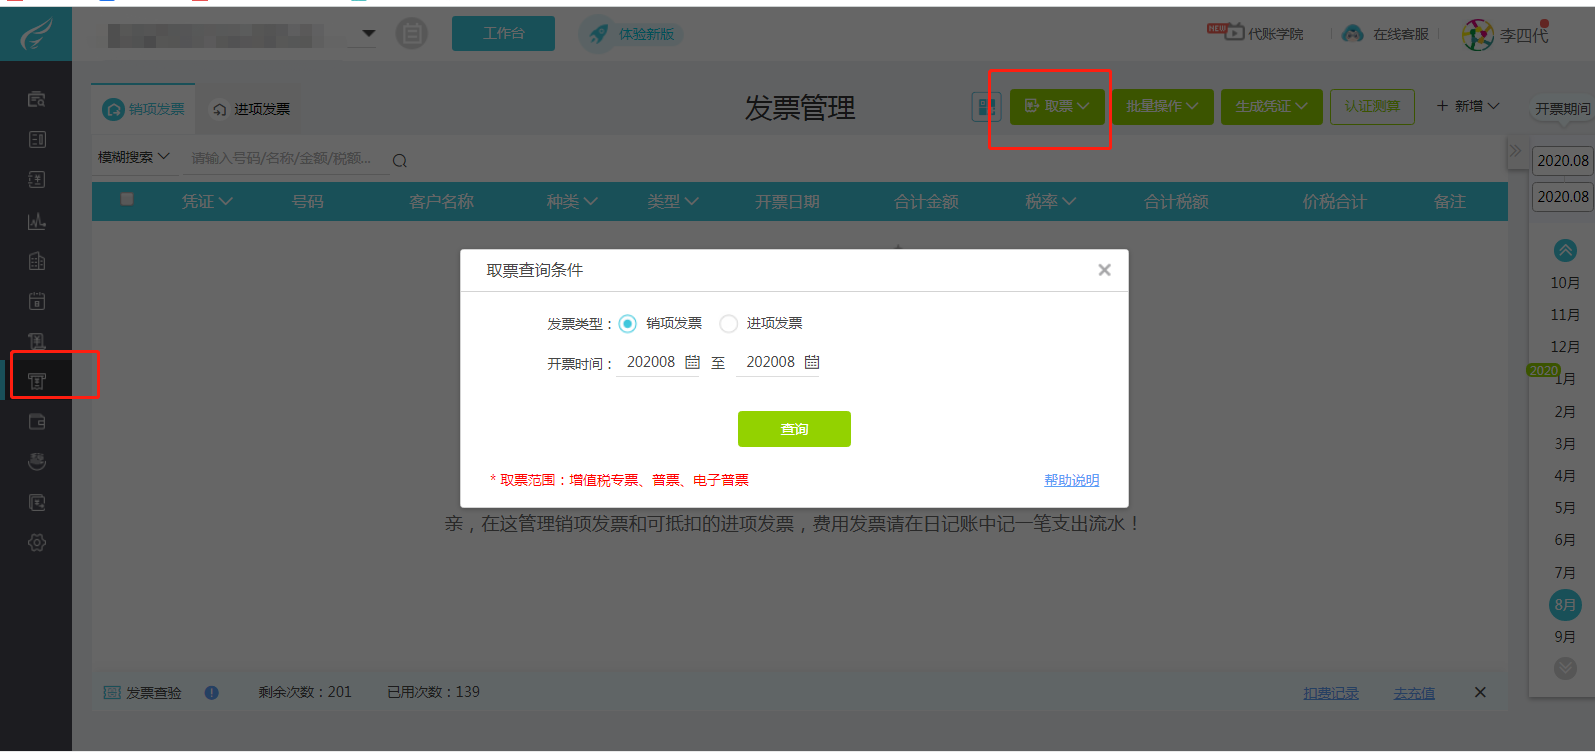1595x752 pixels.
Task: Open the 帮助说明 link
Action: [x=1071, y=480]
